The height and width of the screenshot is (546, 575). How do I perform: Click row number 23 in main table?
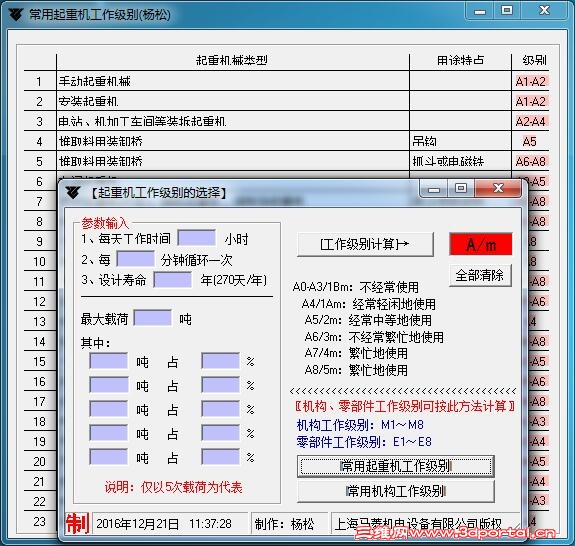coord(40,522)
